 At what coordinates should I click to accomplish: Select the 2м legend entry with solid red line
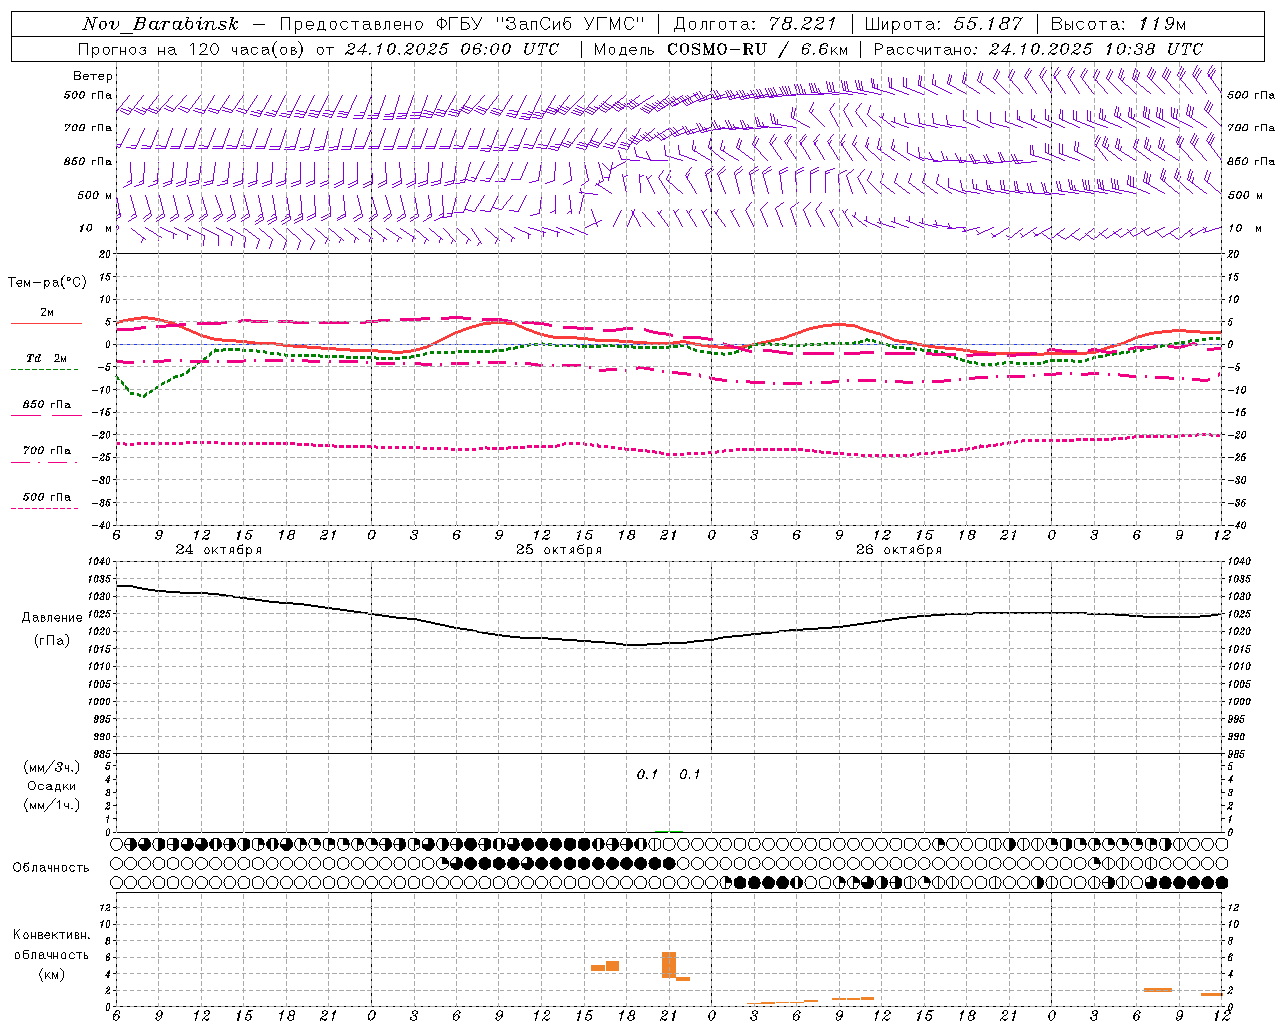point(46,317)
